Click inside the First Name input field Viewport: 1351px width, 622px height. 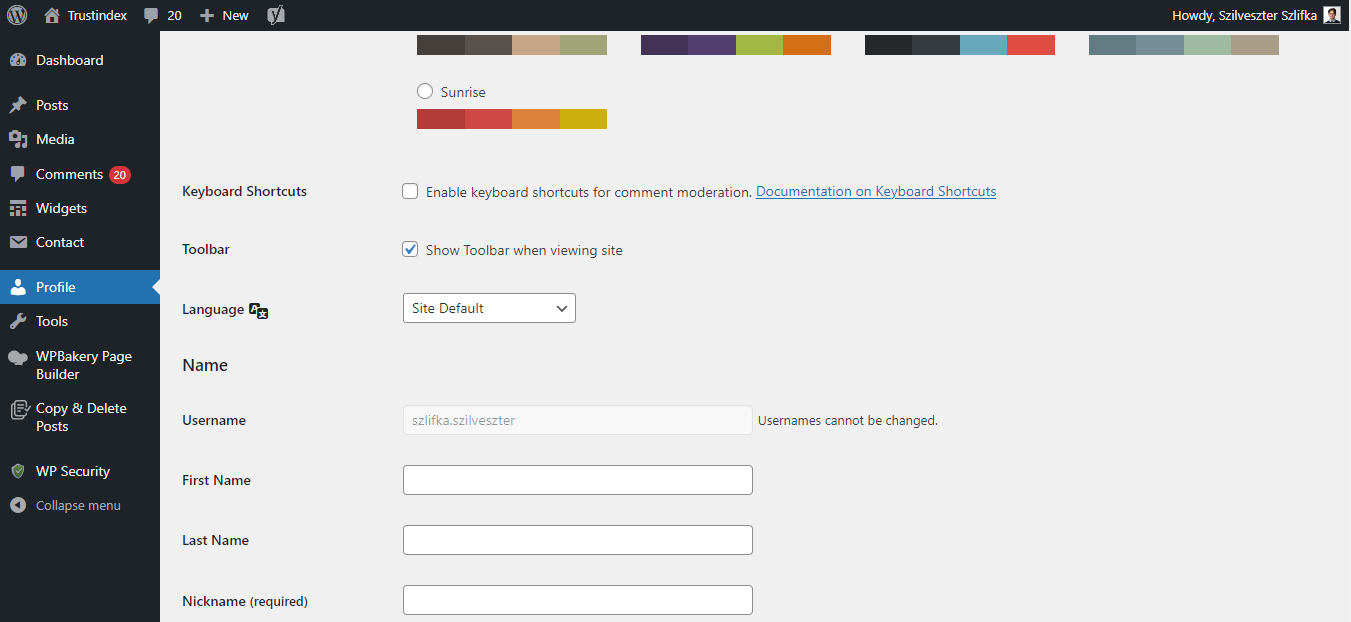click(577, 480)
